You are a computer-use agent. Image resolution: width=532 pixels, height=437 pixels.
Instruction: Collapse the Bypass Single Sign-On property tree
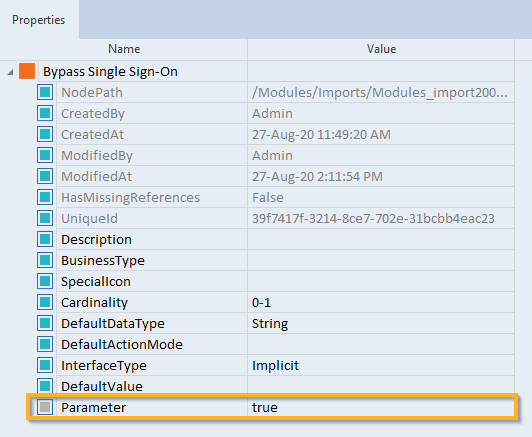[x=11, y=72]
